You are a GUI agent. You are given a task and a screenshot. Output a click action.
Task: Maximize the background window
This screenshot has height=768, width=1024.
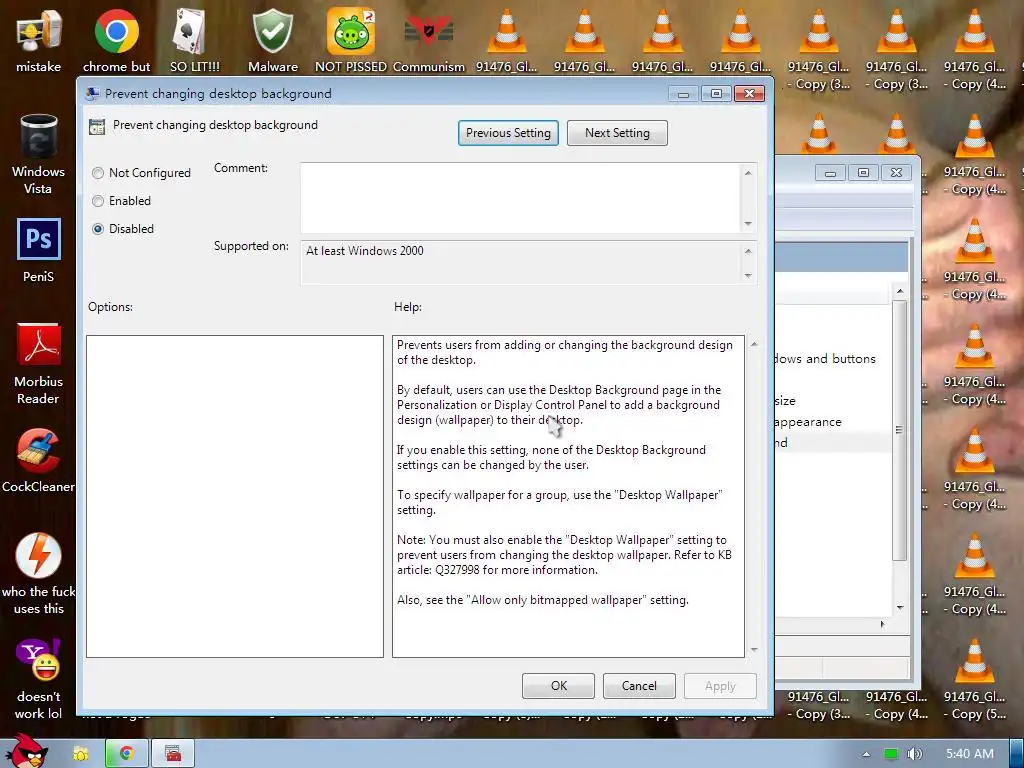point(863,173)
